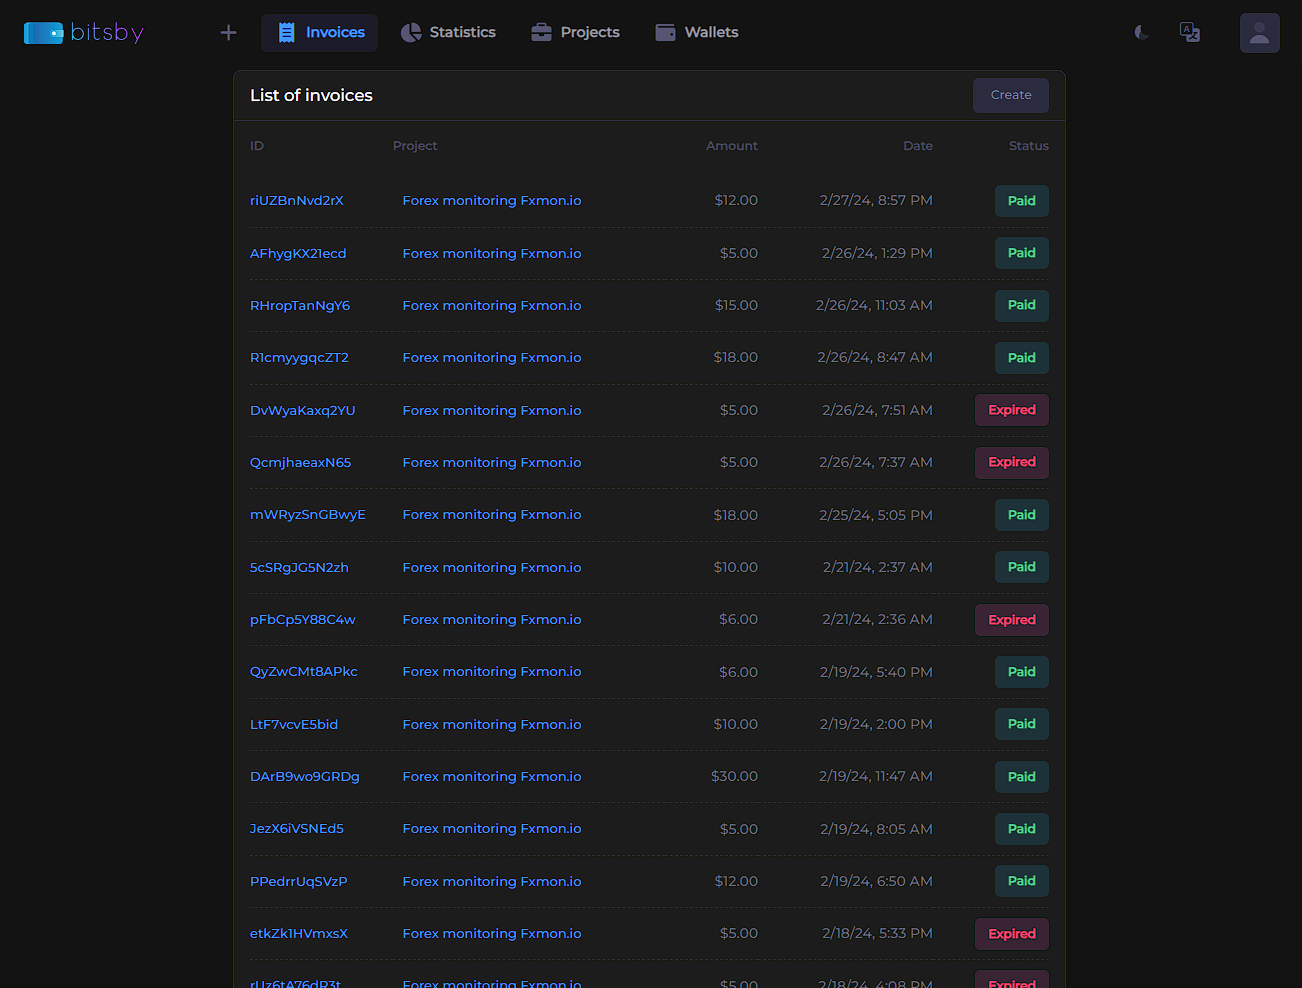Open the user profile avatar menu
This screenshot has width=1302, height=988.
point(1259,33)
